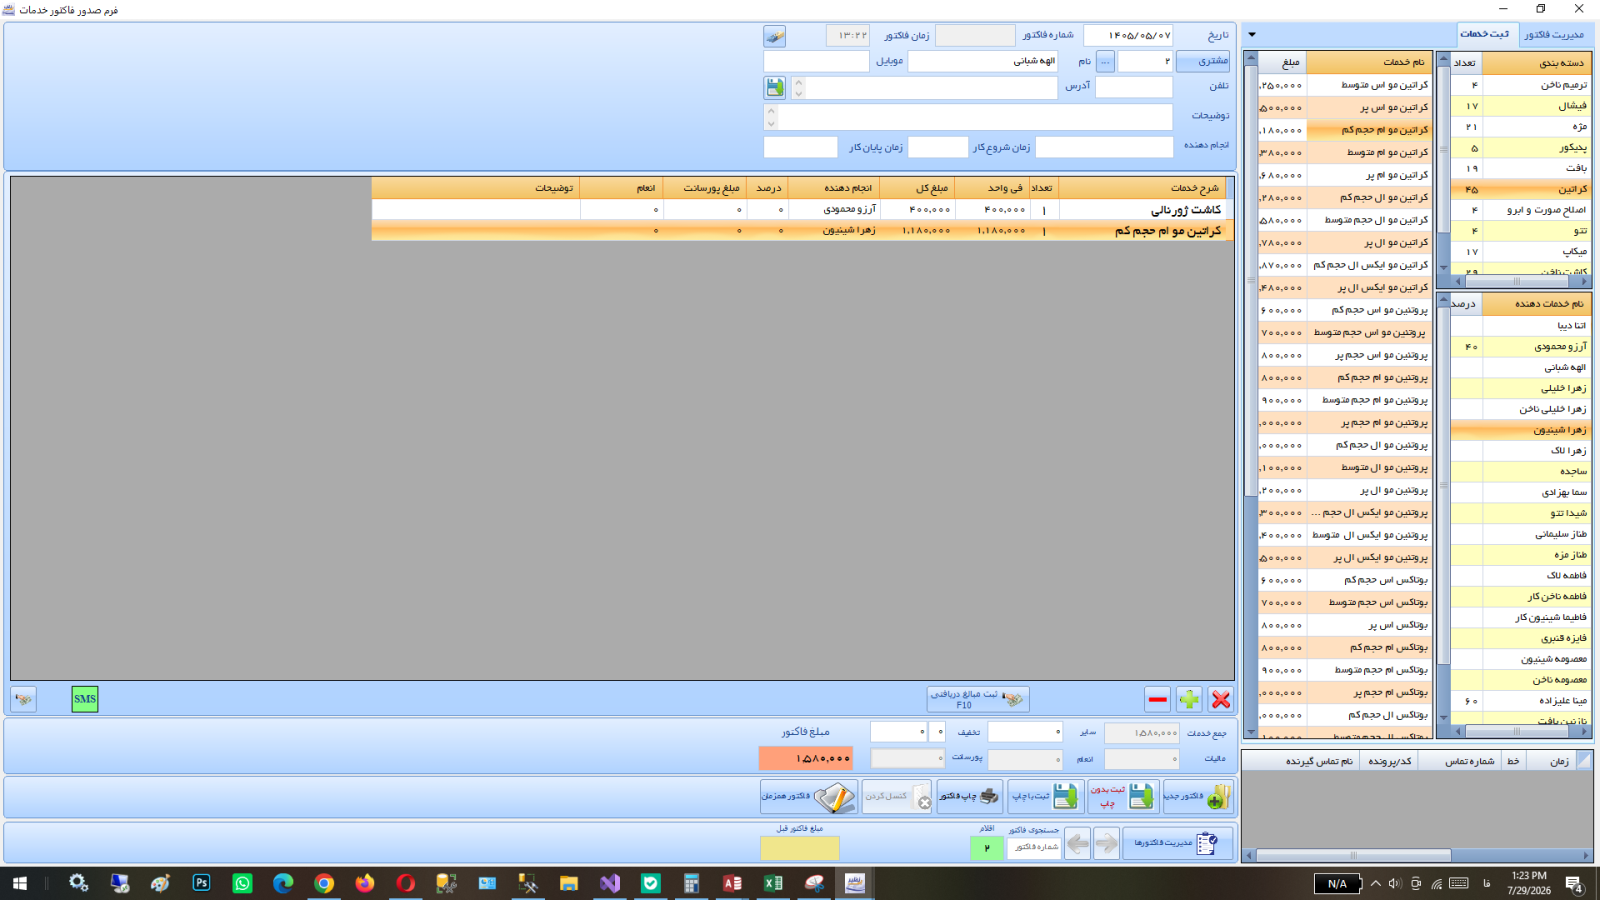The height and width of the screenshot is (900, 1600).
Task: Click the eraser clear-form icon beside invoice time
Action: pyautogui.click(x=775, y=36)
